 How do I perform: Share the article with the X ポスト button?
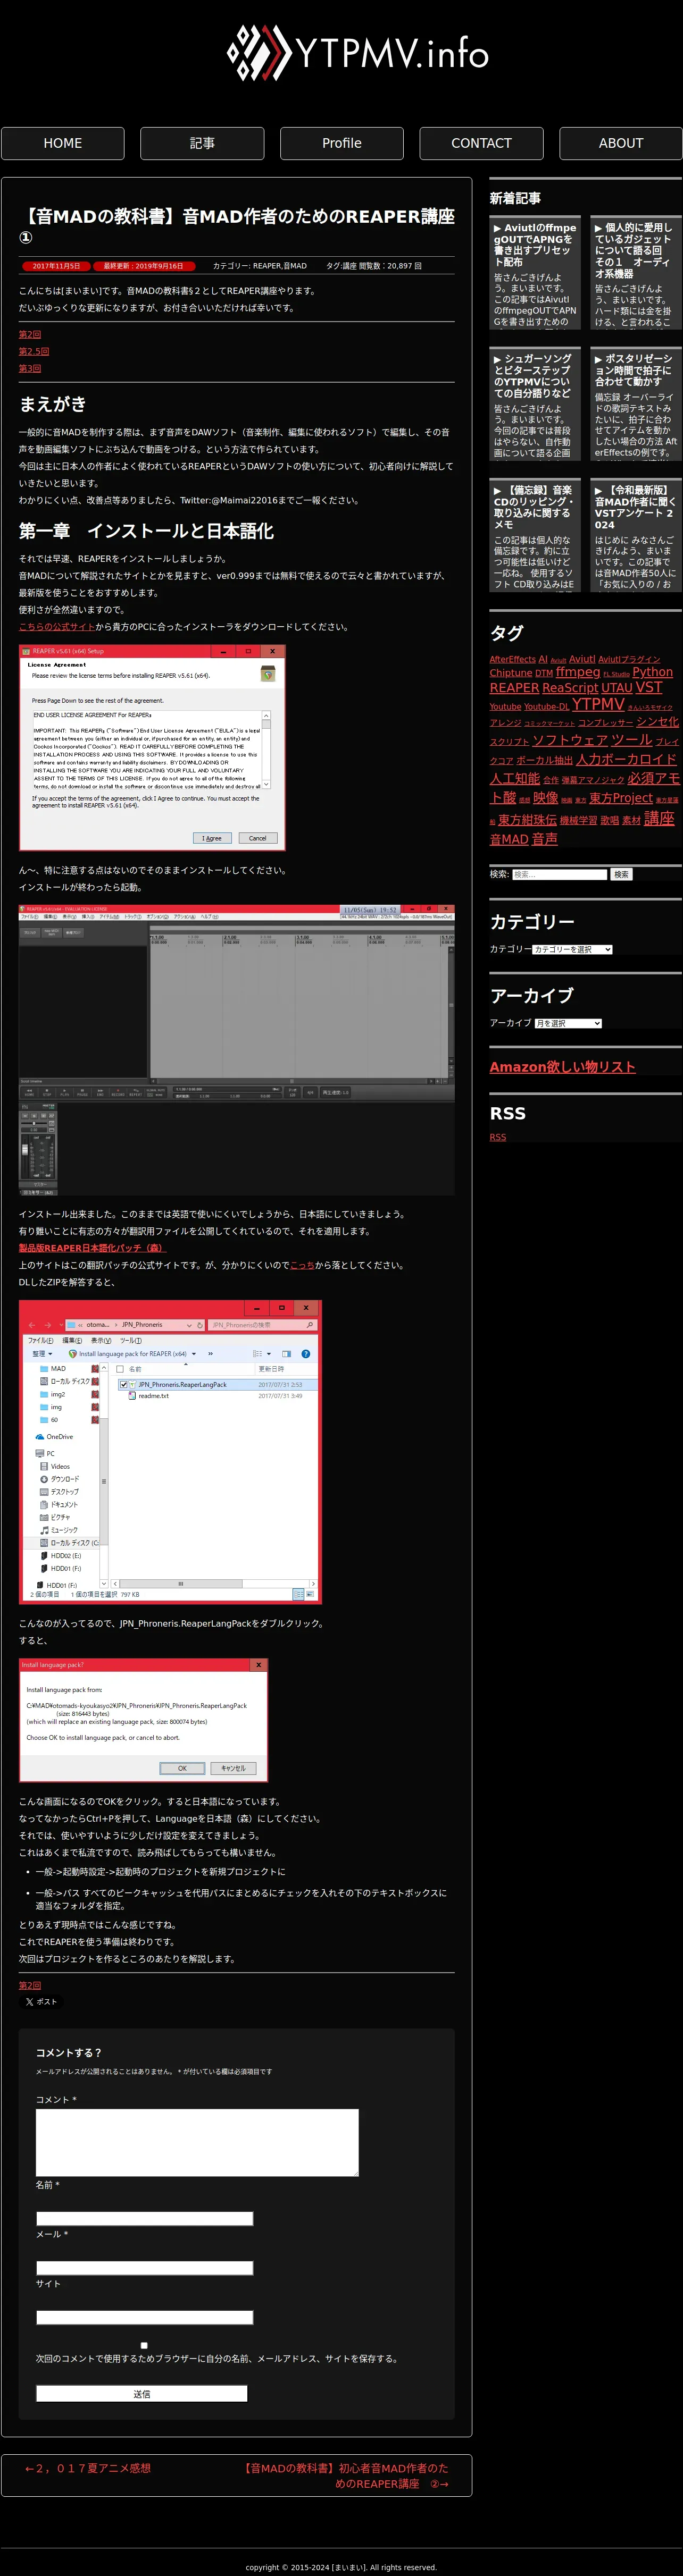tap(41, 2002)
